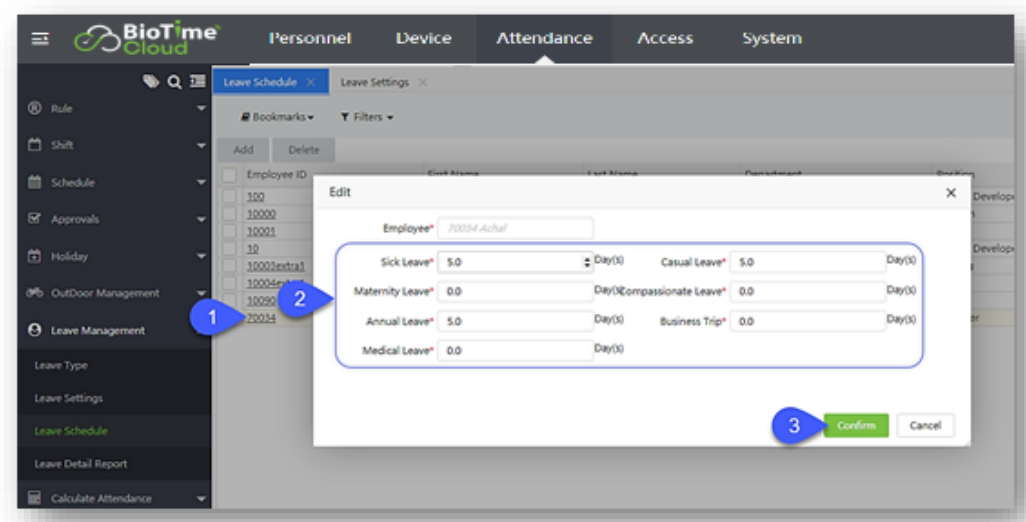Click the tag icon in sidebar
The image size is (1026, 522).
coord(151,82)
